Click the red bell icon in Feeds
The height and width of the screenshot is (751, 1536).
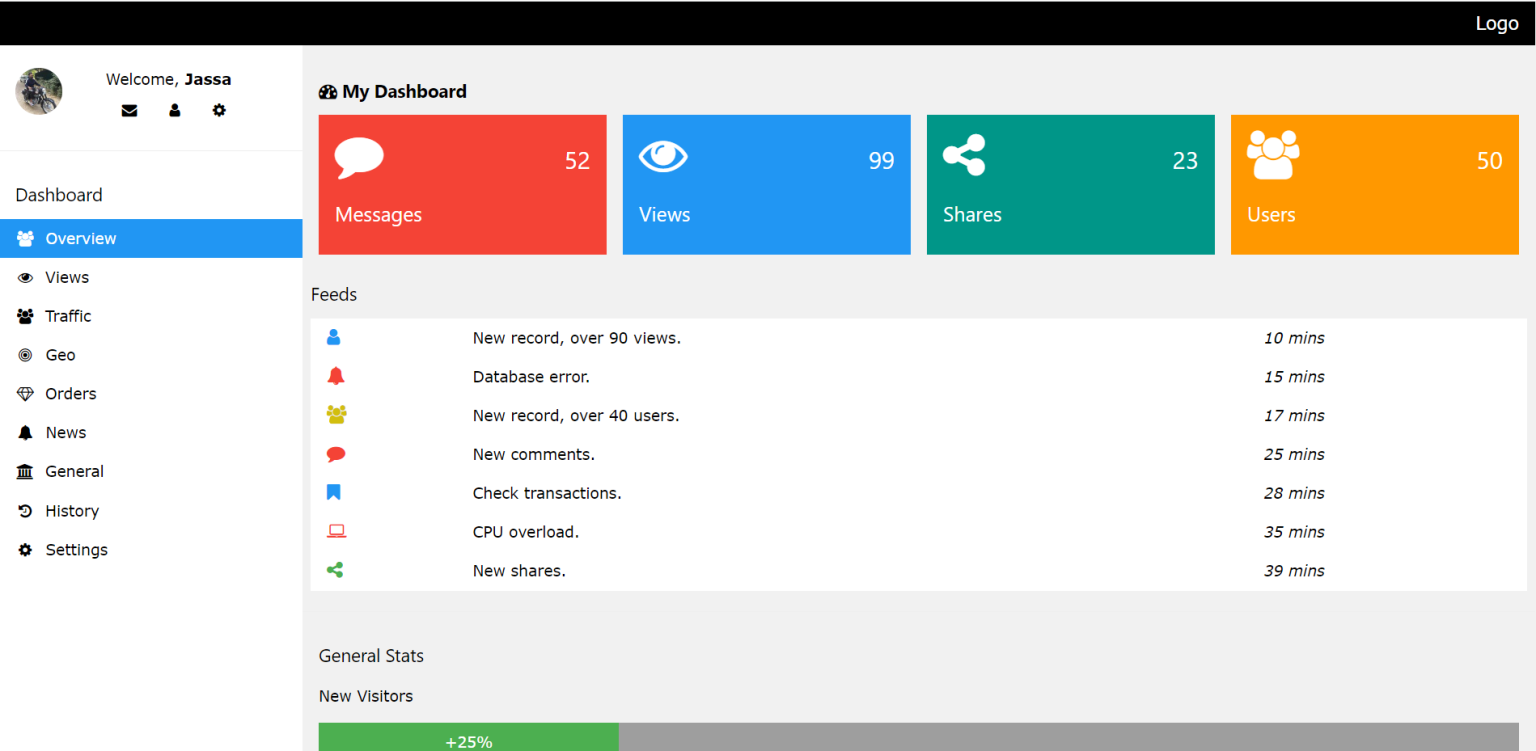coord(336,376)
